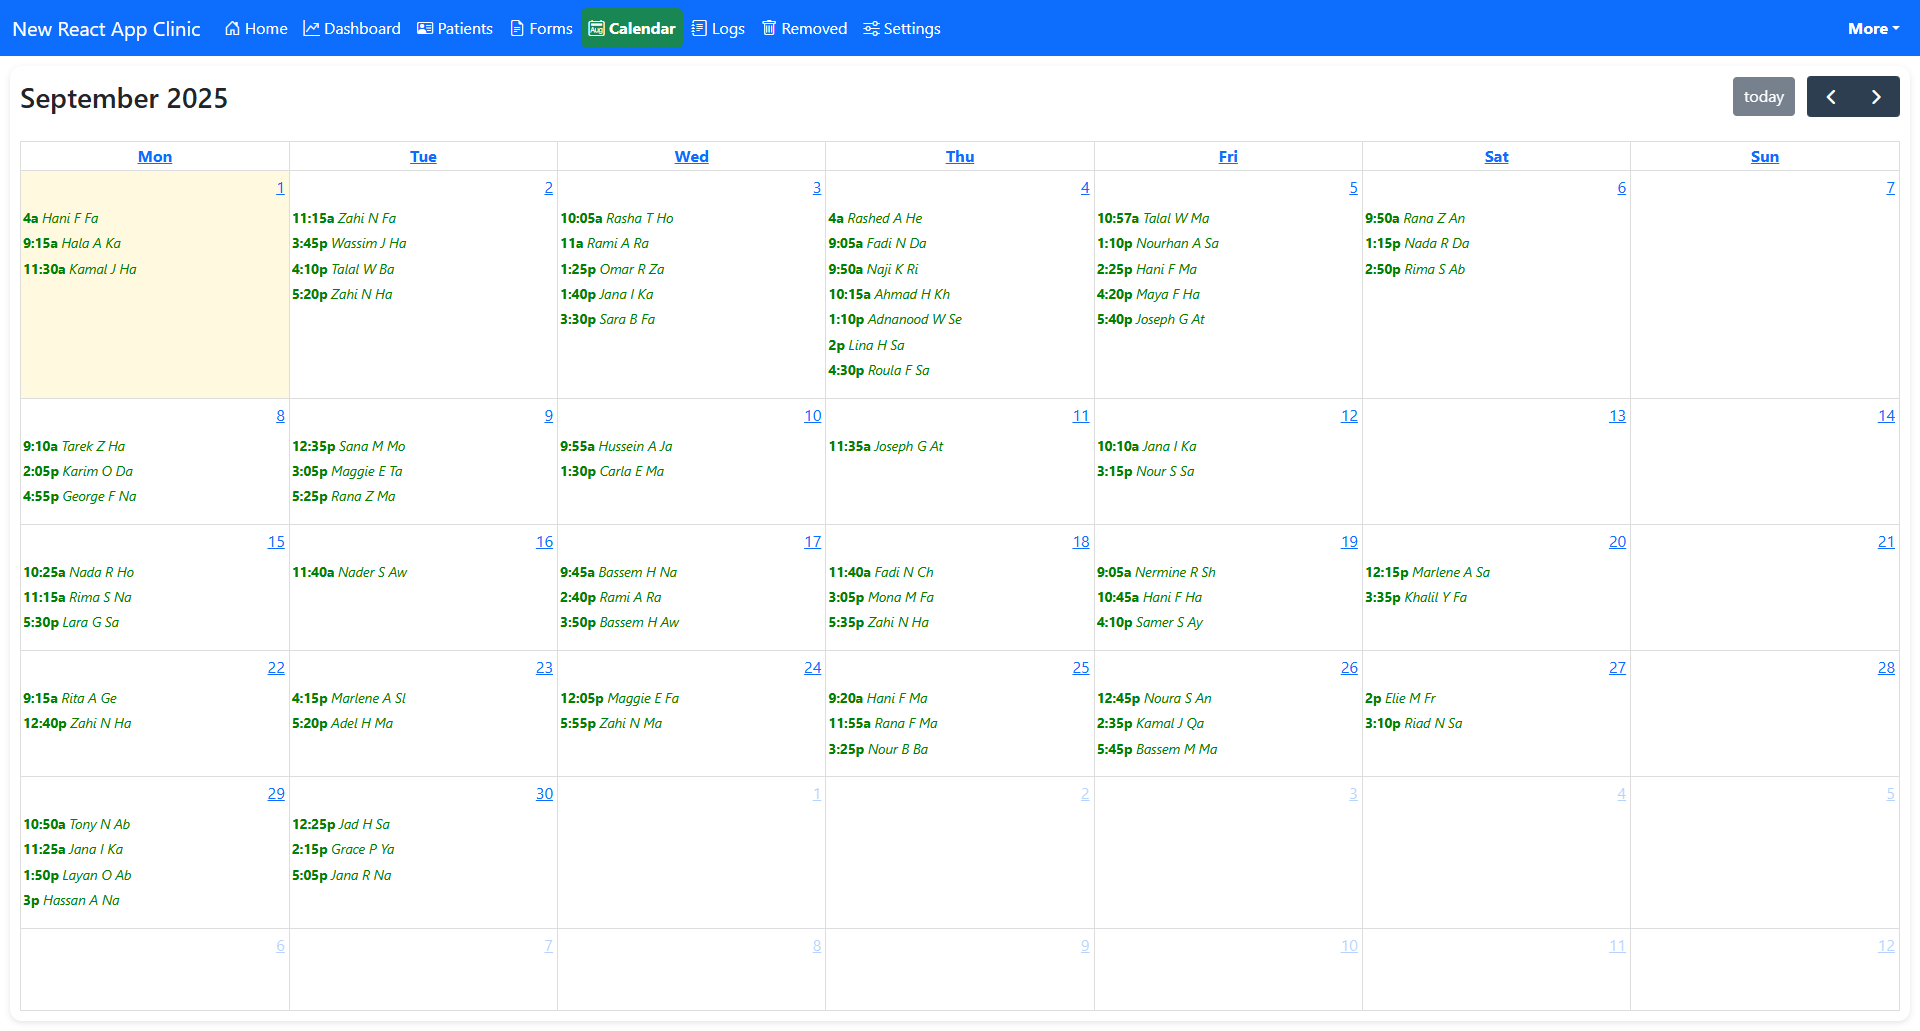Click the Logs list icon
1920x1031 pixels.
[699, 29]
